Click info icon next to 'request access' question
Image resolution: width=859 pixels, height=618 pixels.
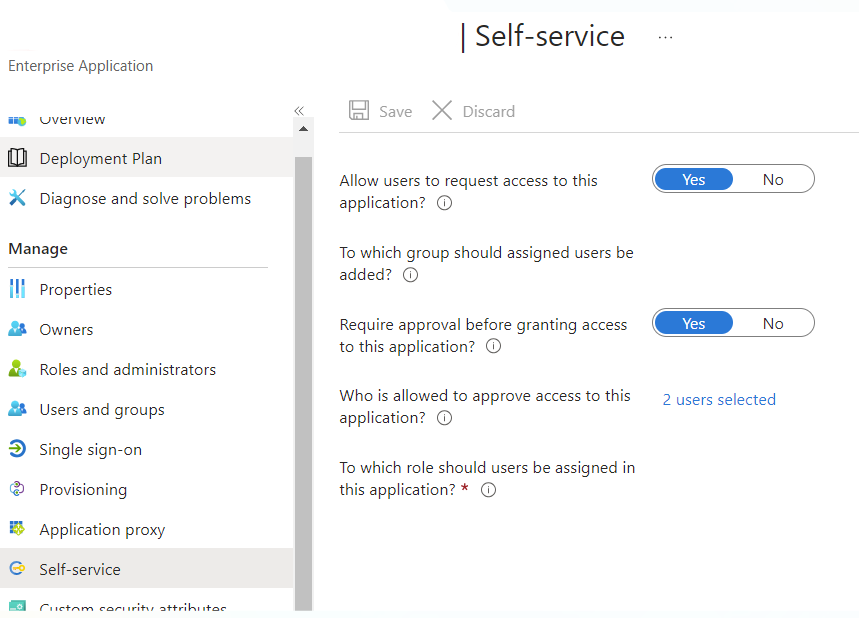(444, 203)
